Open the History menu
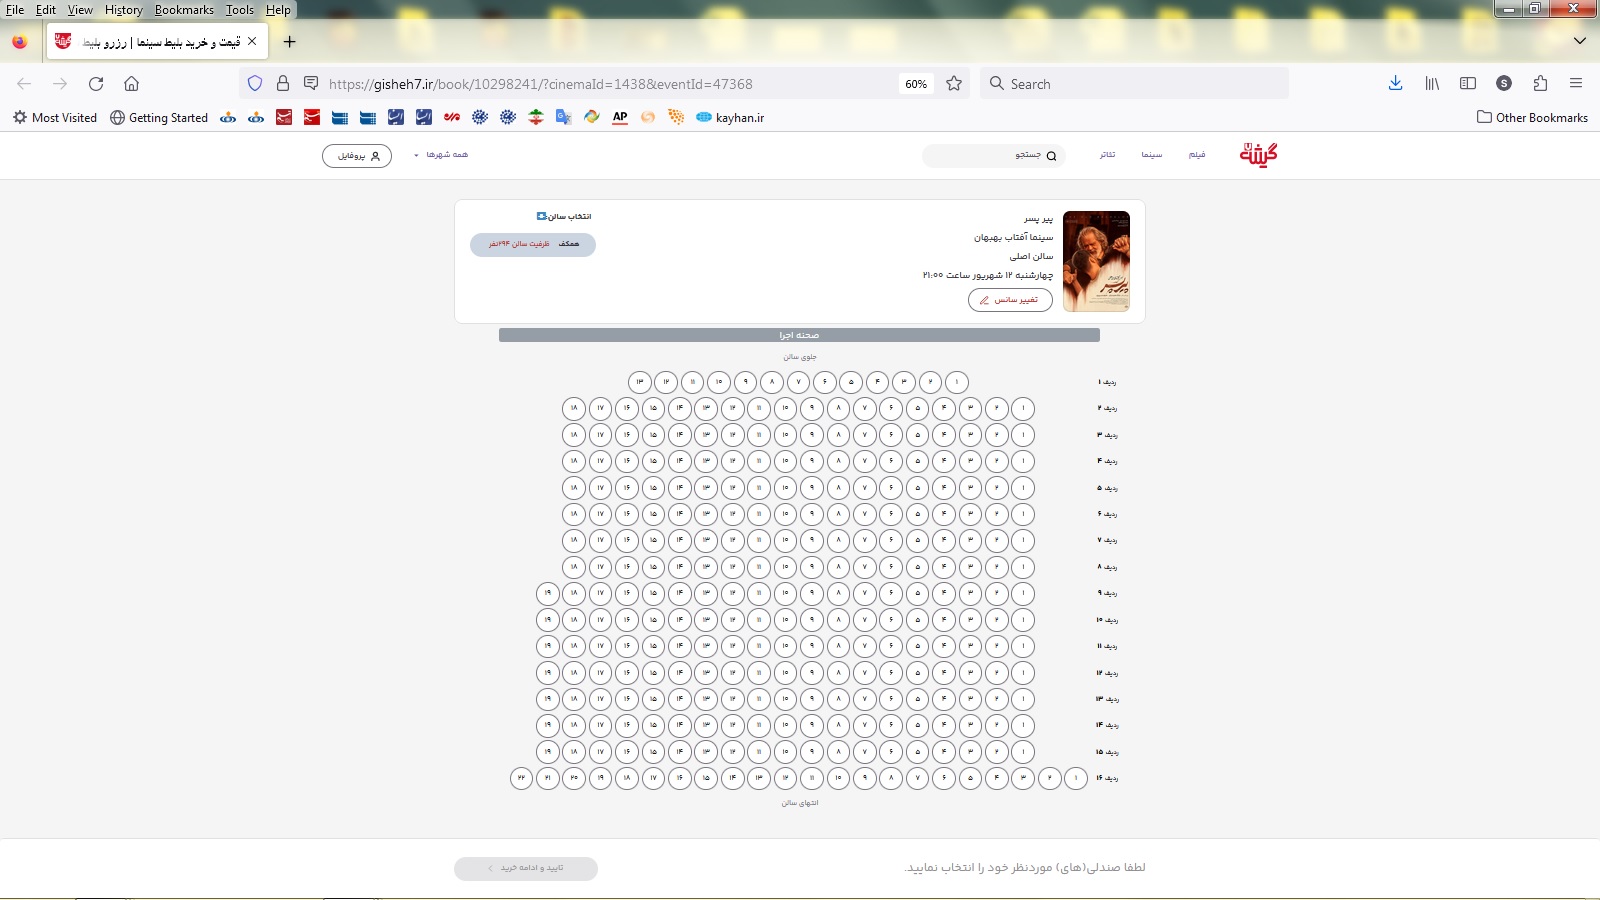Image resolution: width=1600 pixels, height=900 pixels. point(123,10)
